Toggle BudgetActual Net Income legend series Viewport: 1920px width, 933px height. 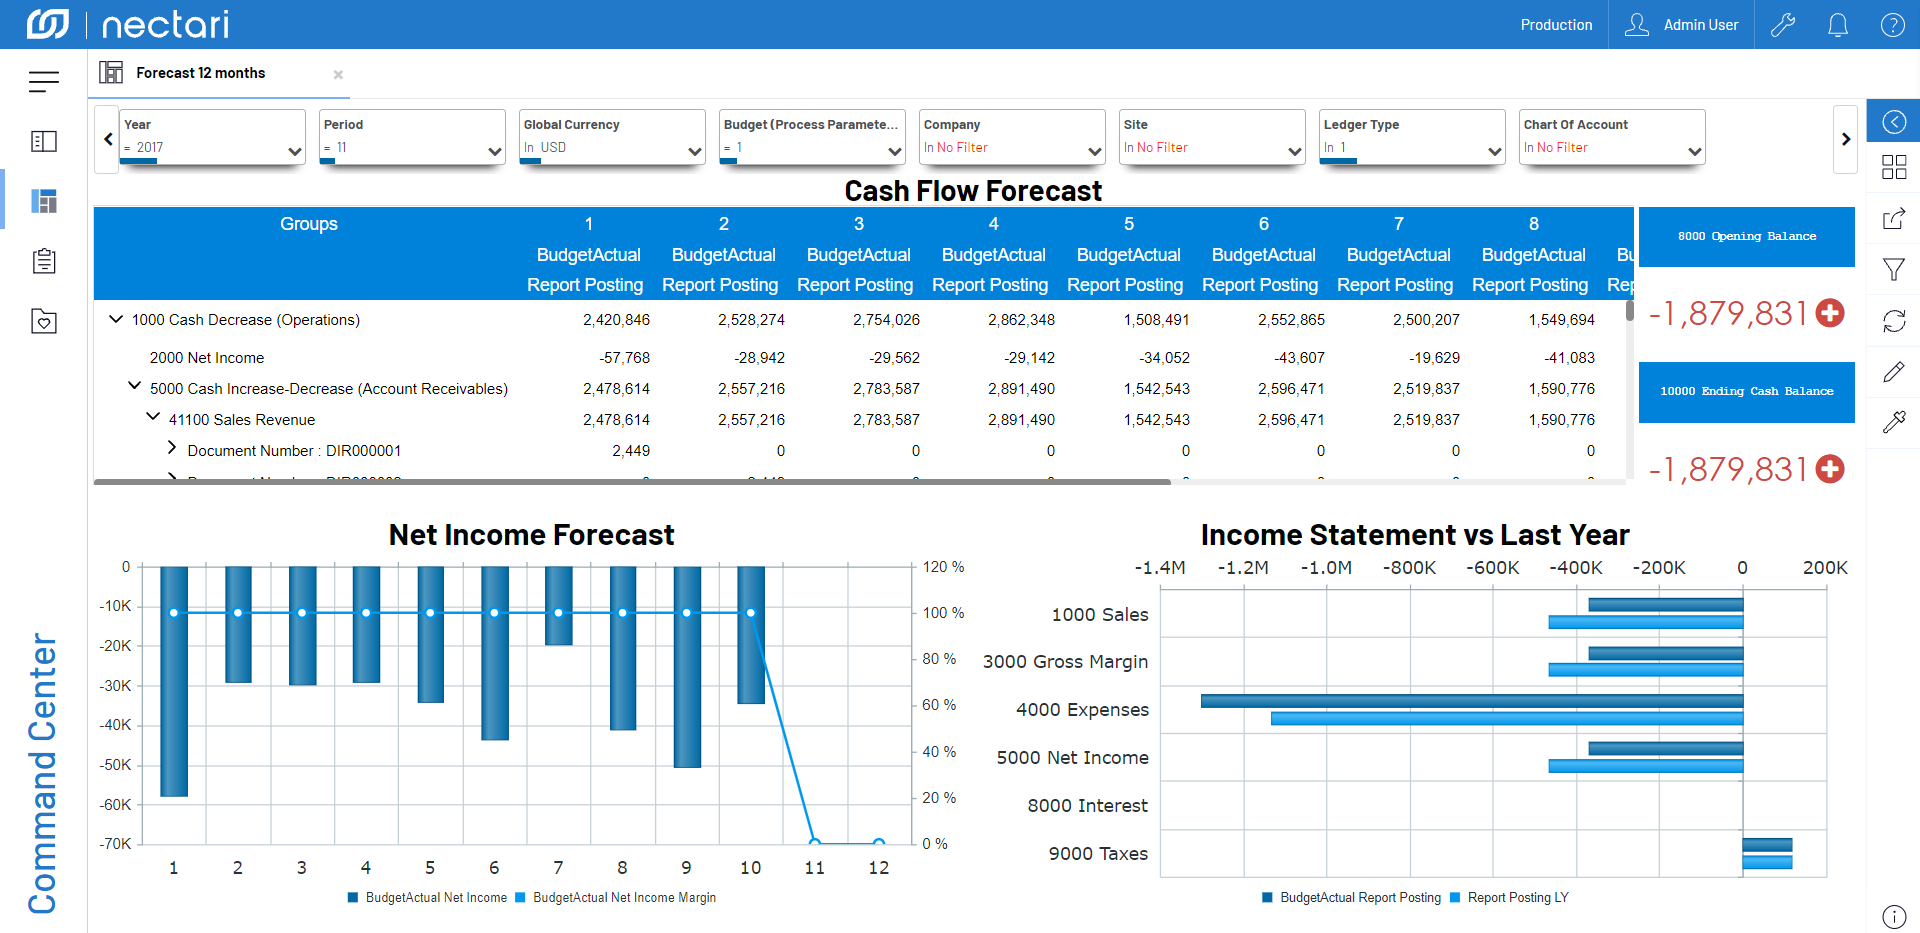[x=427, y=898]
